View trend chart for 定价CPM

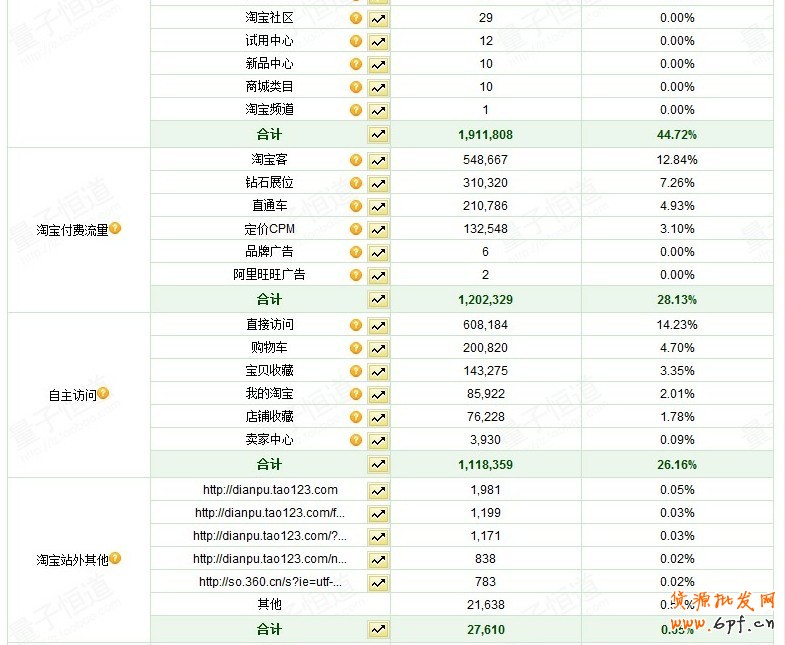coord(378,230)
